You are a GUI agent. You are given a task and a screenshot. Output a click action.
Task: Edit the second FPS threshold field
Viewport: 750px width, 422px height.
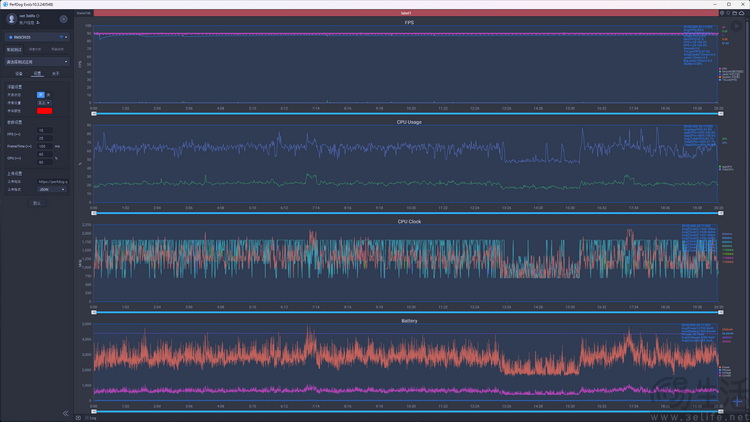[44, 138]
